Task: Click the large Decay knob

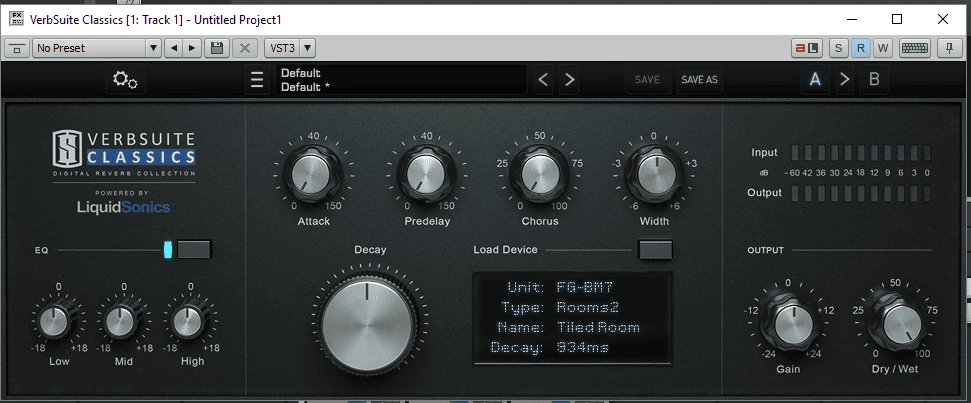Action: pyautogui.click(x=368, y=323)
